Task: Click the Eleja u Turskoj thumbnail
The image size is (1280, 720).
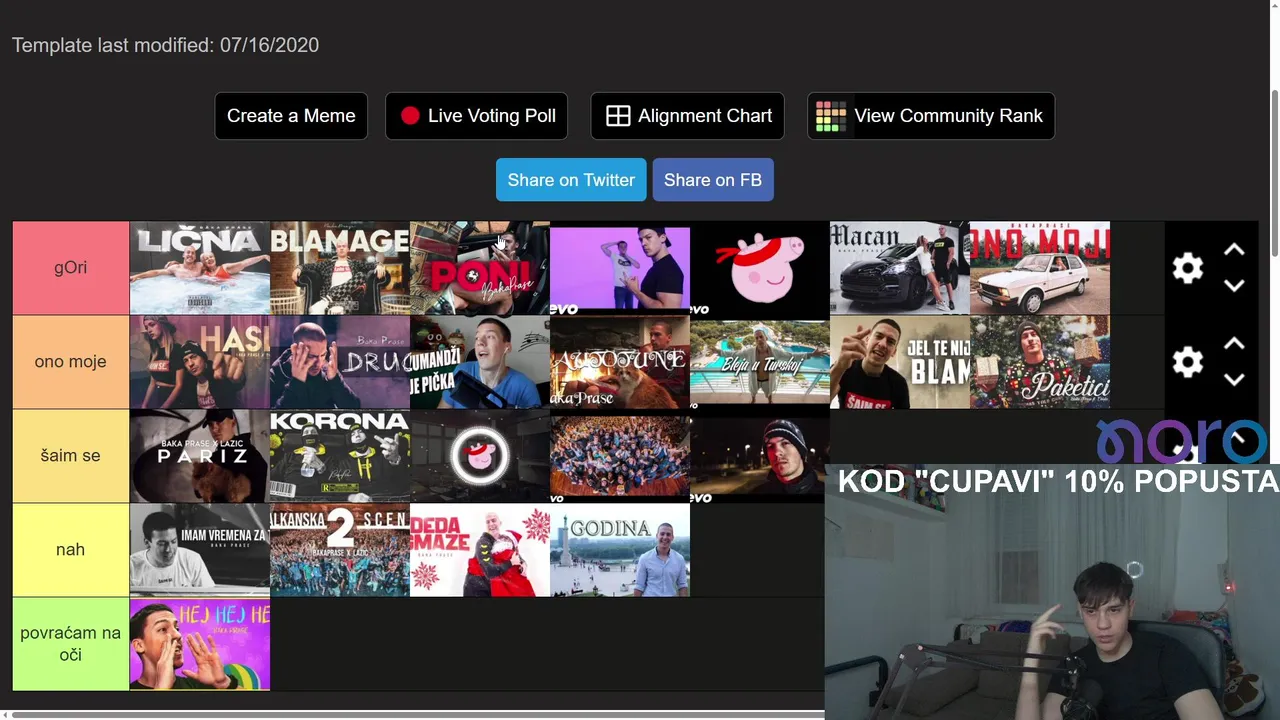Action: (760, 362)
